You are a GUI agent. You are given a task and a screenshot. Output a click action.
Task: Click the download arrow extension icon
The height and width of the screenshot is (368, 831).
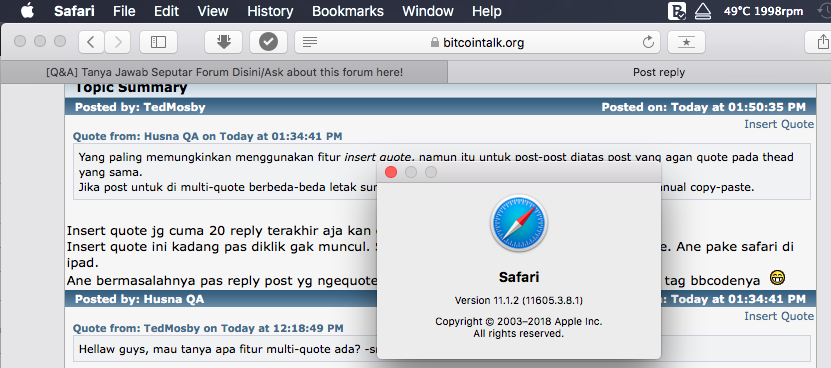coord(224,42)
